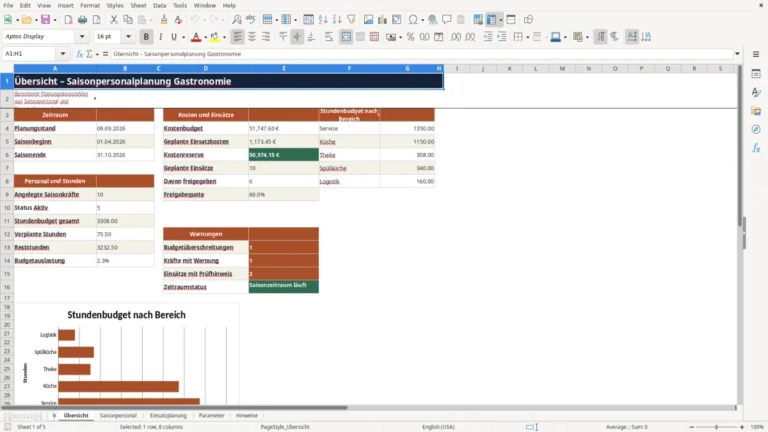Click zoom-in plus button
The image size is (768, 432).
click(742, 427)
